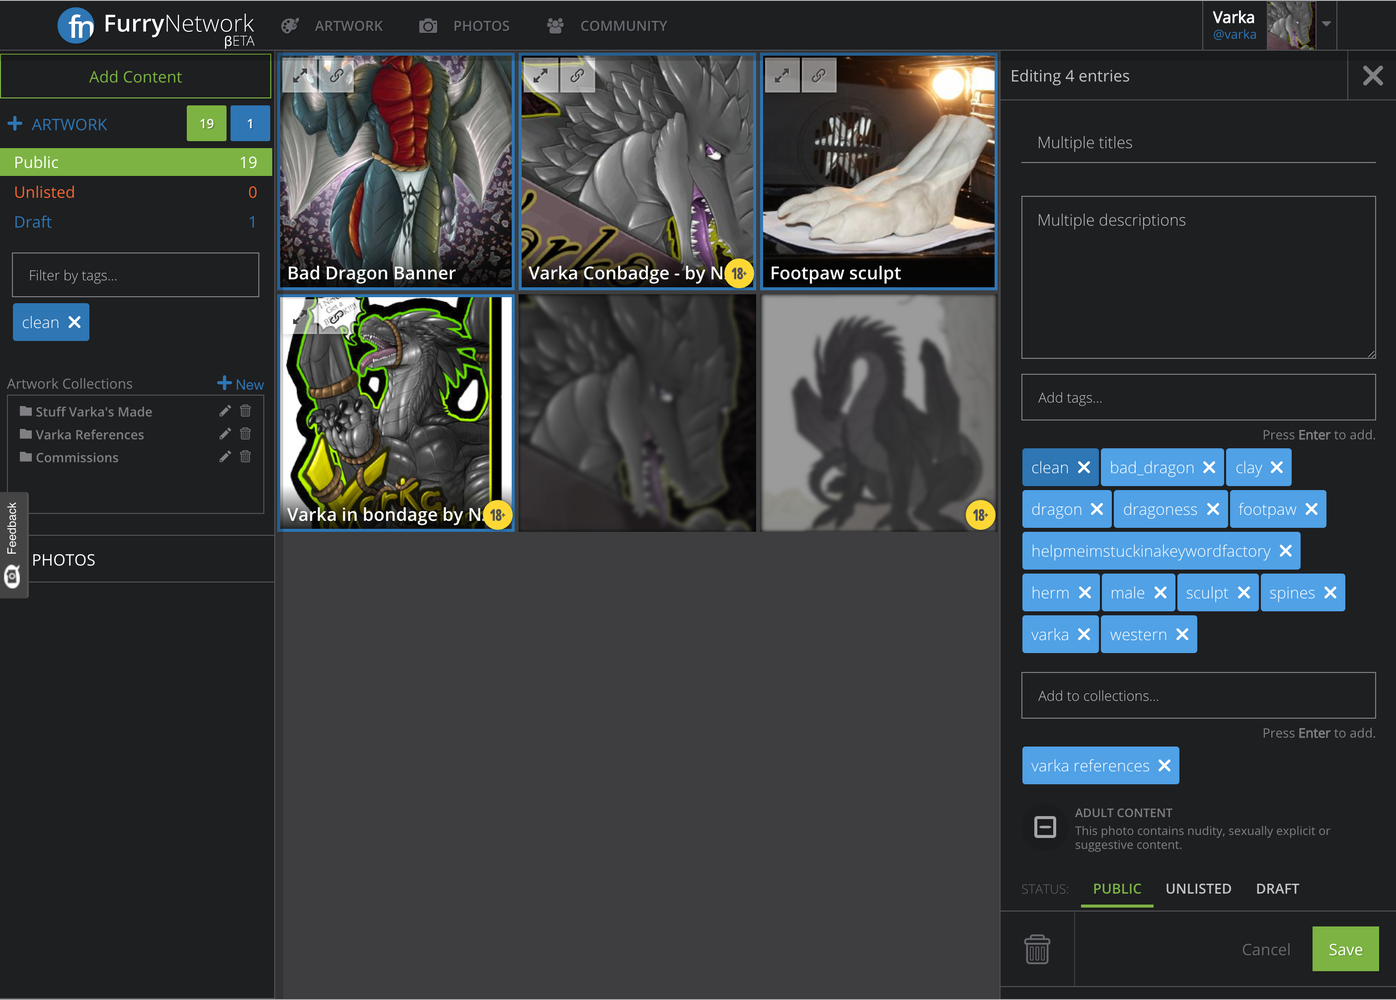Viewport: 1396px width, 1000px height.
Task: Delete the Commissions collection
Action: tap(245, 457)
